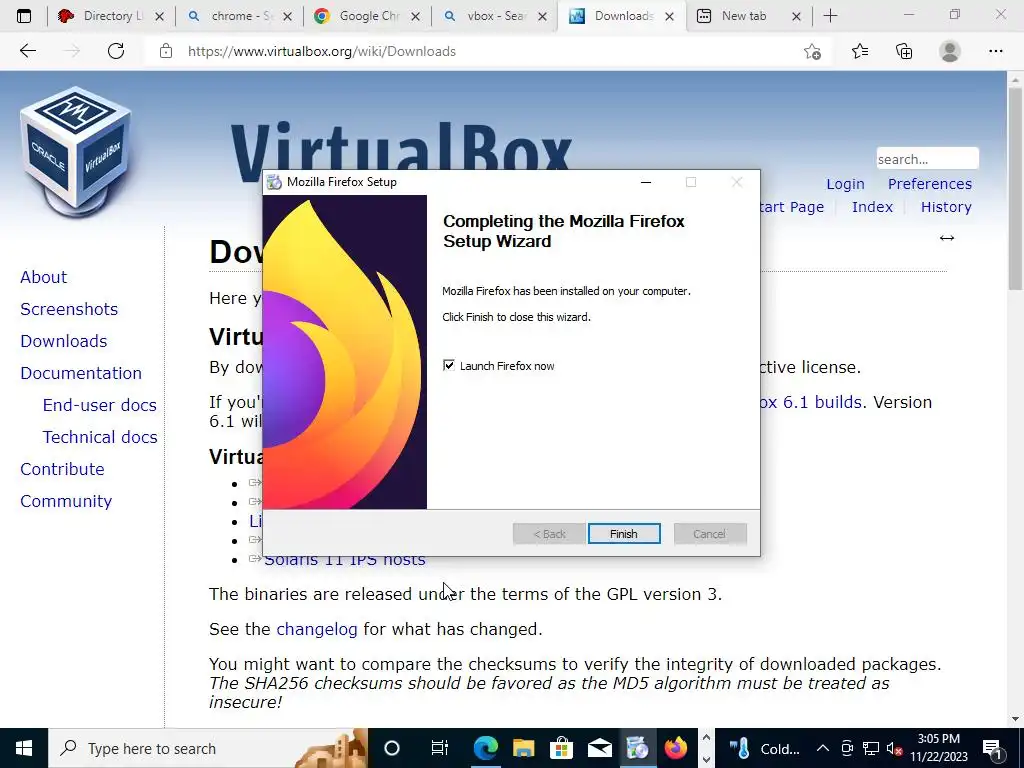Click the address bar URL
The height and width of the screenshot is (768, 1024).
322,51
